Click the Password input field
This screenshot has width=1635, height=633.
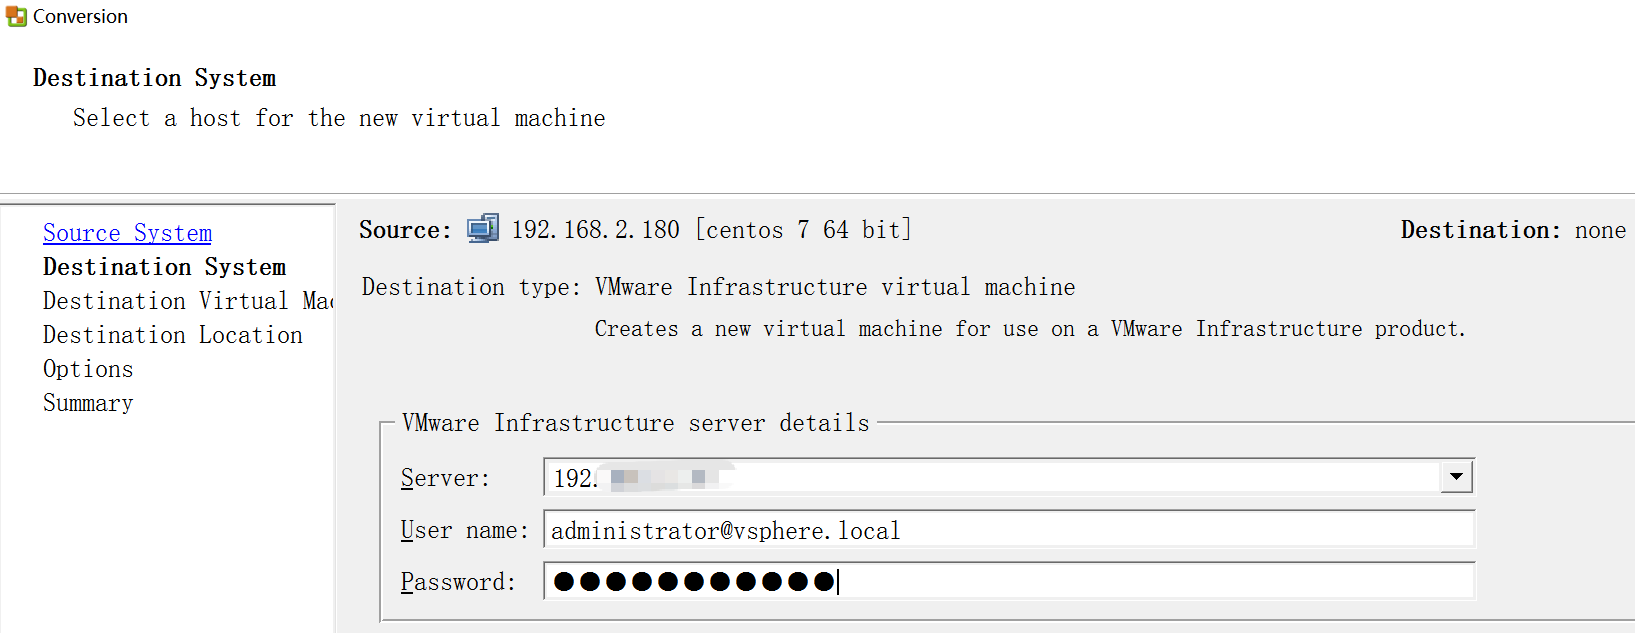coord(1009,581)
